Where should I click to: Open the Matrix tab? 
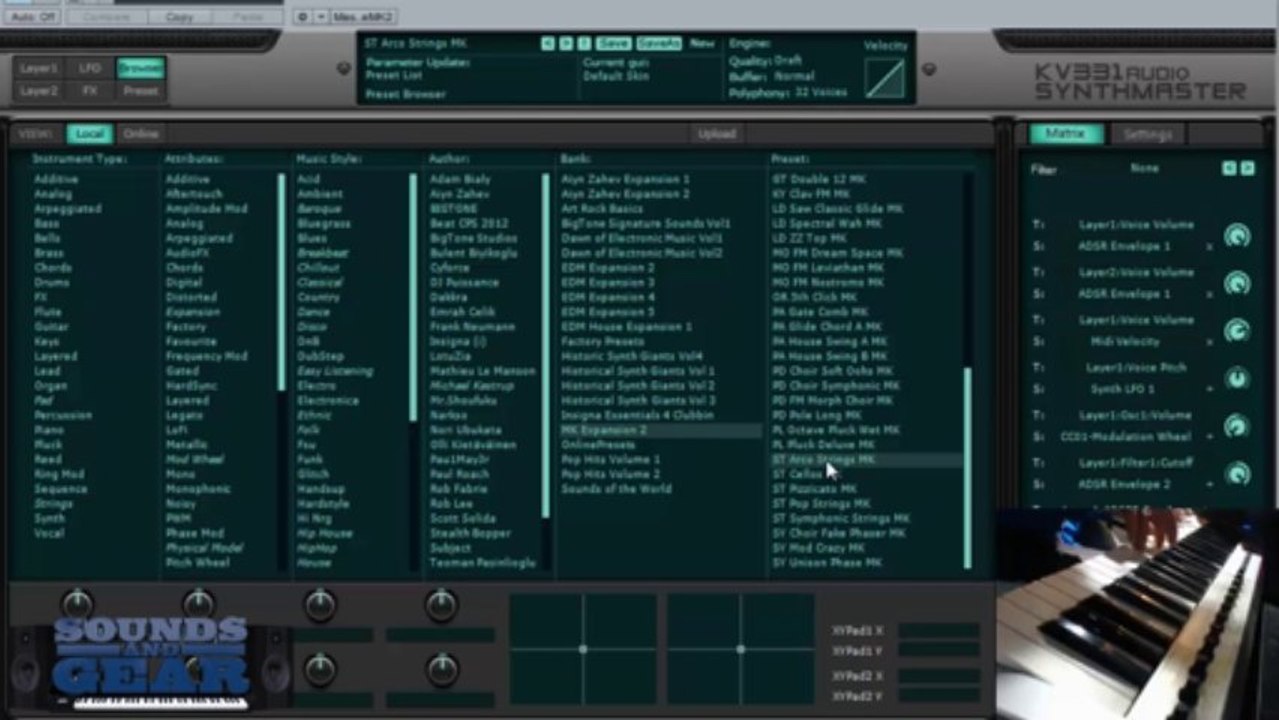pyautogui.click(x=1066, y=134)
